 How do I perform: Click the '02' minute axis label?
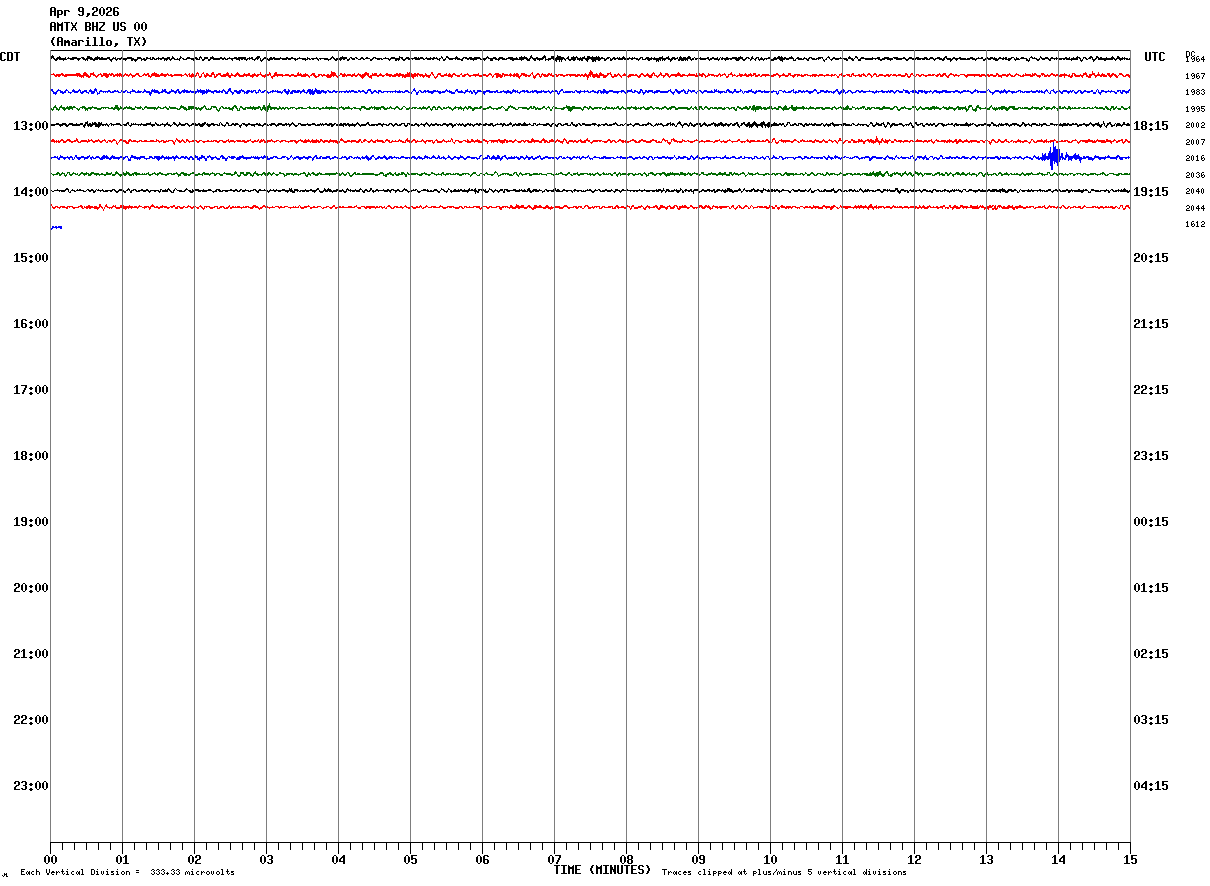point(194,860)
